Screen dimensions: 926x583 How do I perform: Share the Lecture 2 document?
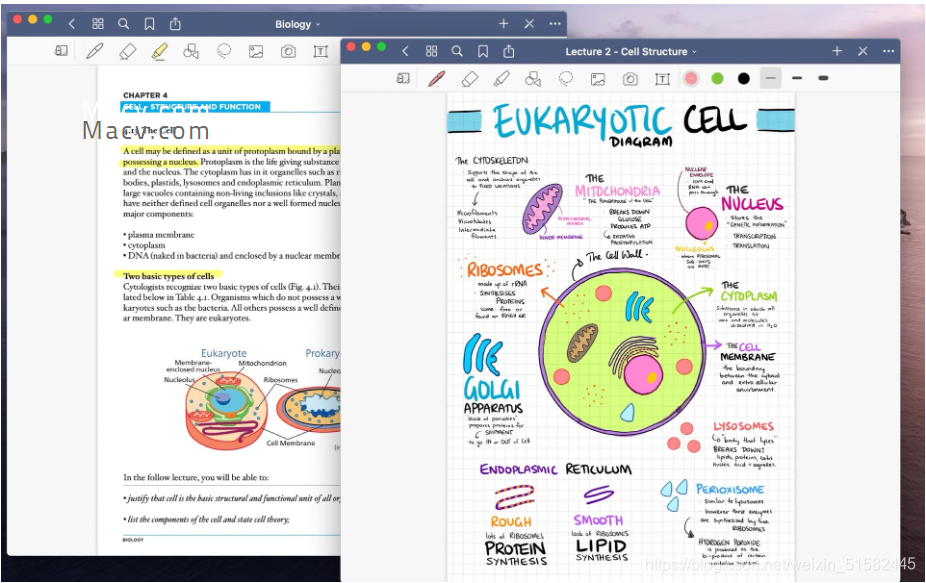[x=509, y=51]
